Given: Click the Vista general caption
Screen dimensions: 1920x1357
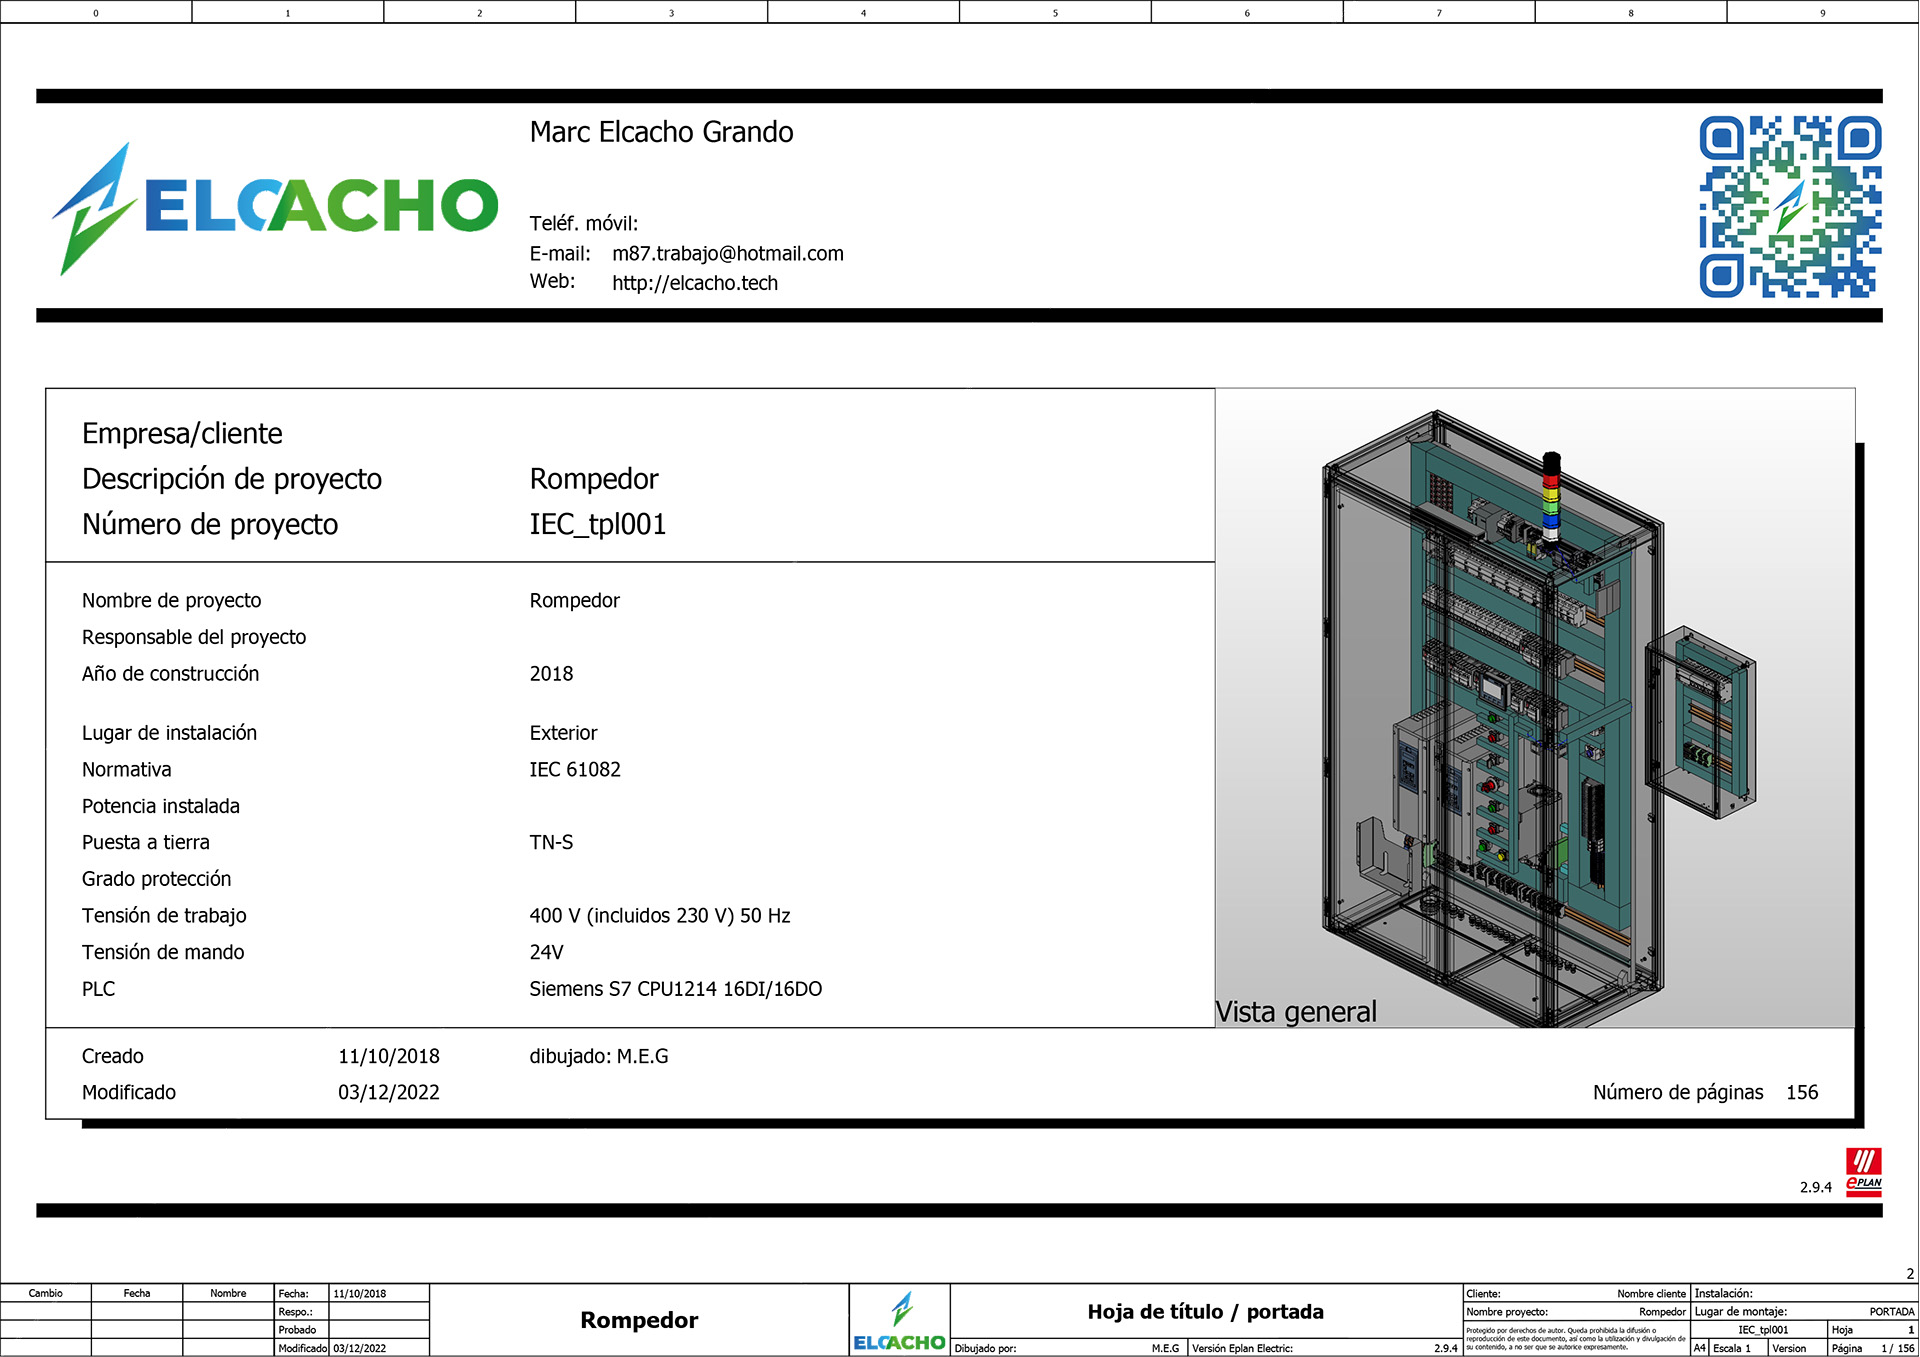Looking at the screenshot, I should 1295,1012.
